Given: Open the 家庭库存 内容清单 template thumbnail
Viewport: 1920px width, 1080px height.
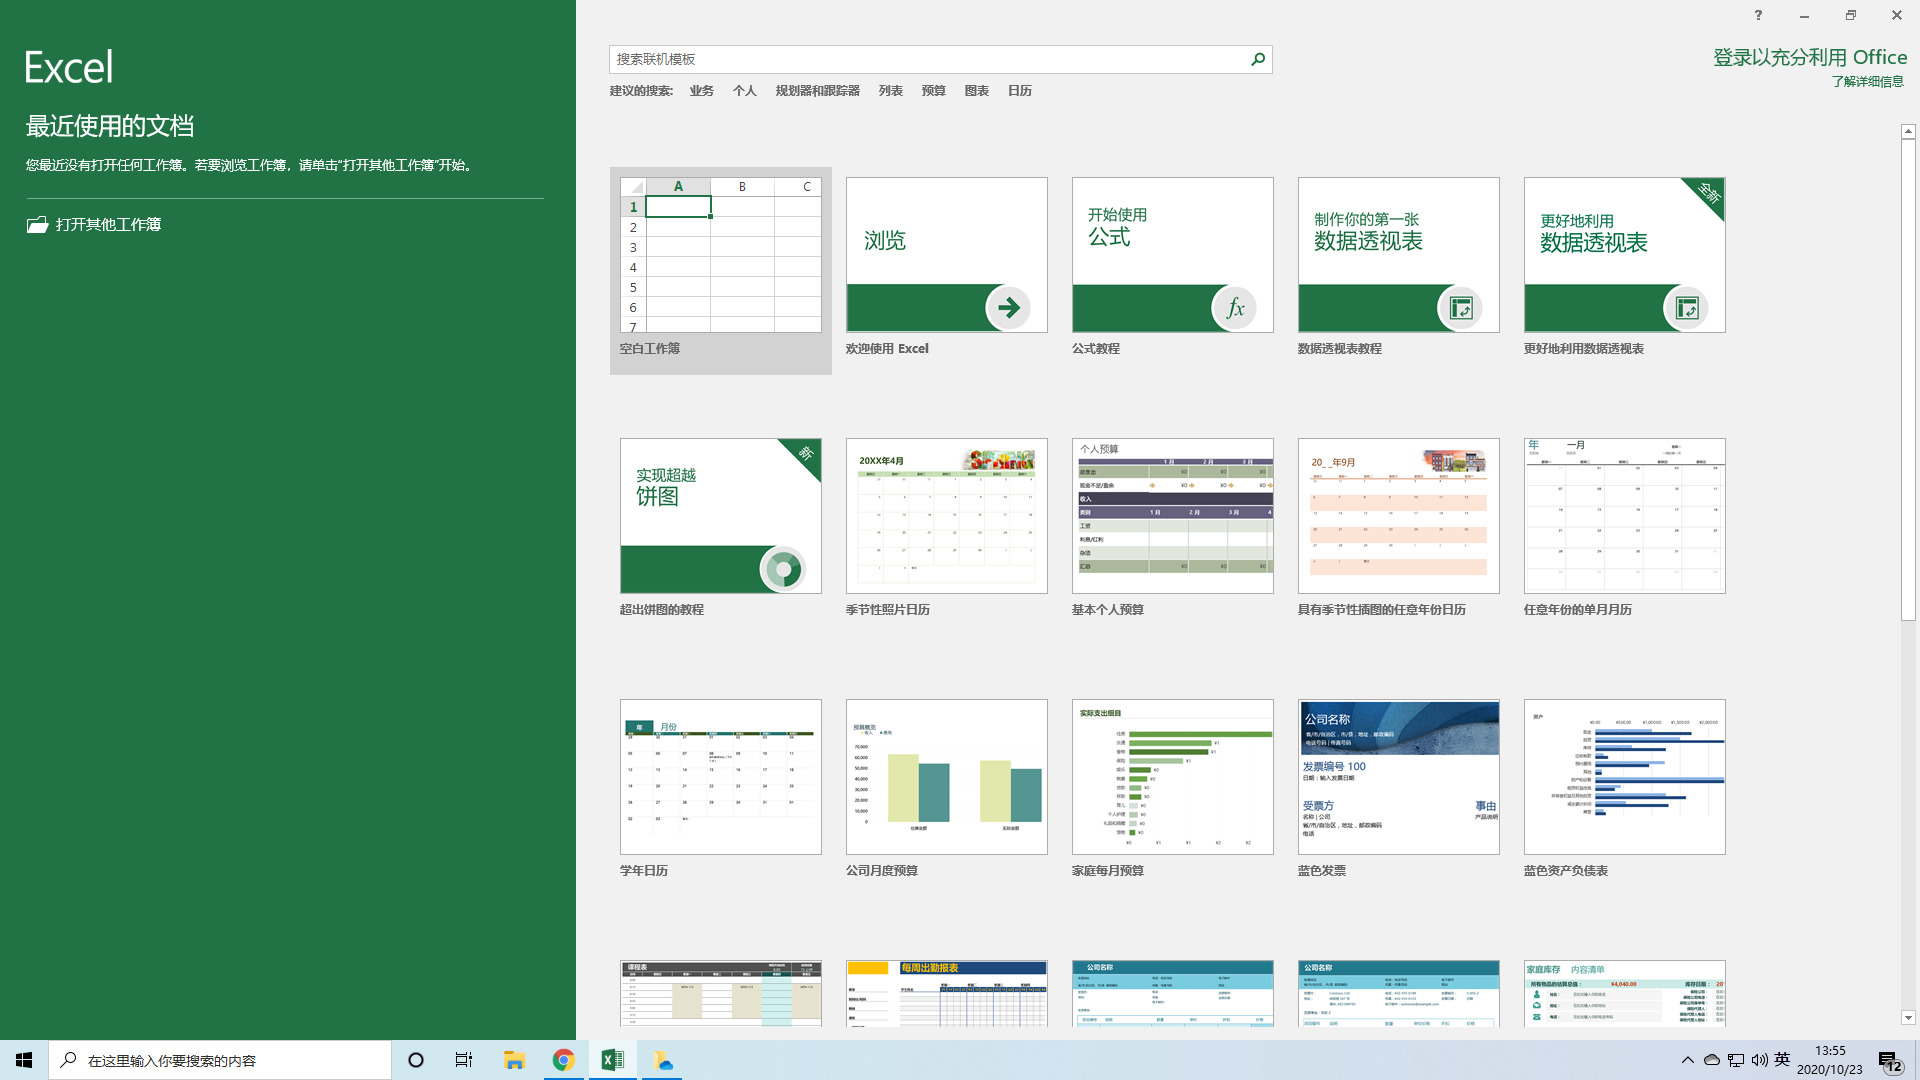Looking at the screenshot, I should (x=1625, y=993).
